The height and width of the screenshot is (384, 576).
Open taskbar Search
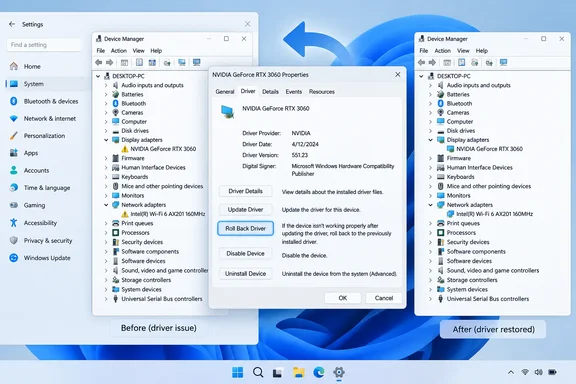(258, 372)
